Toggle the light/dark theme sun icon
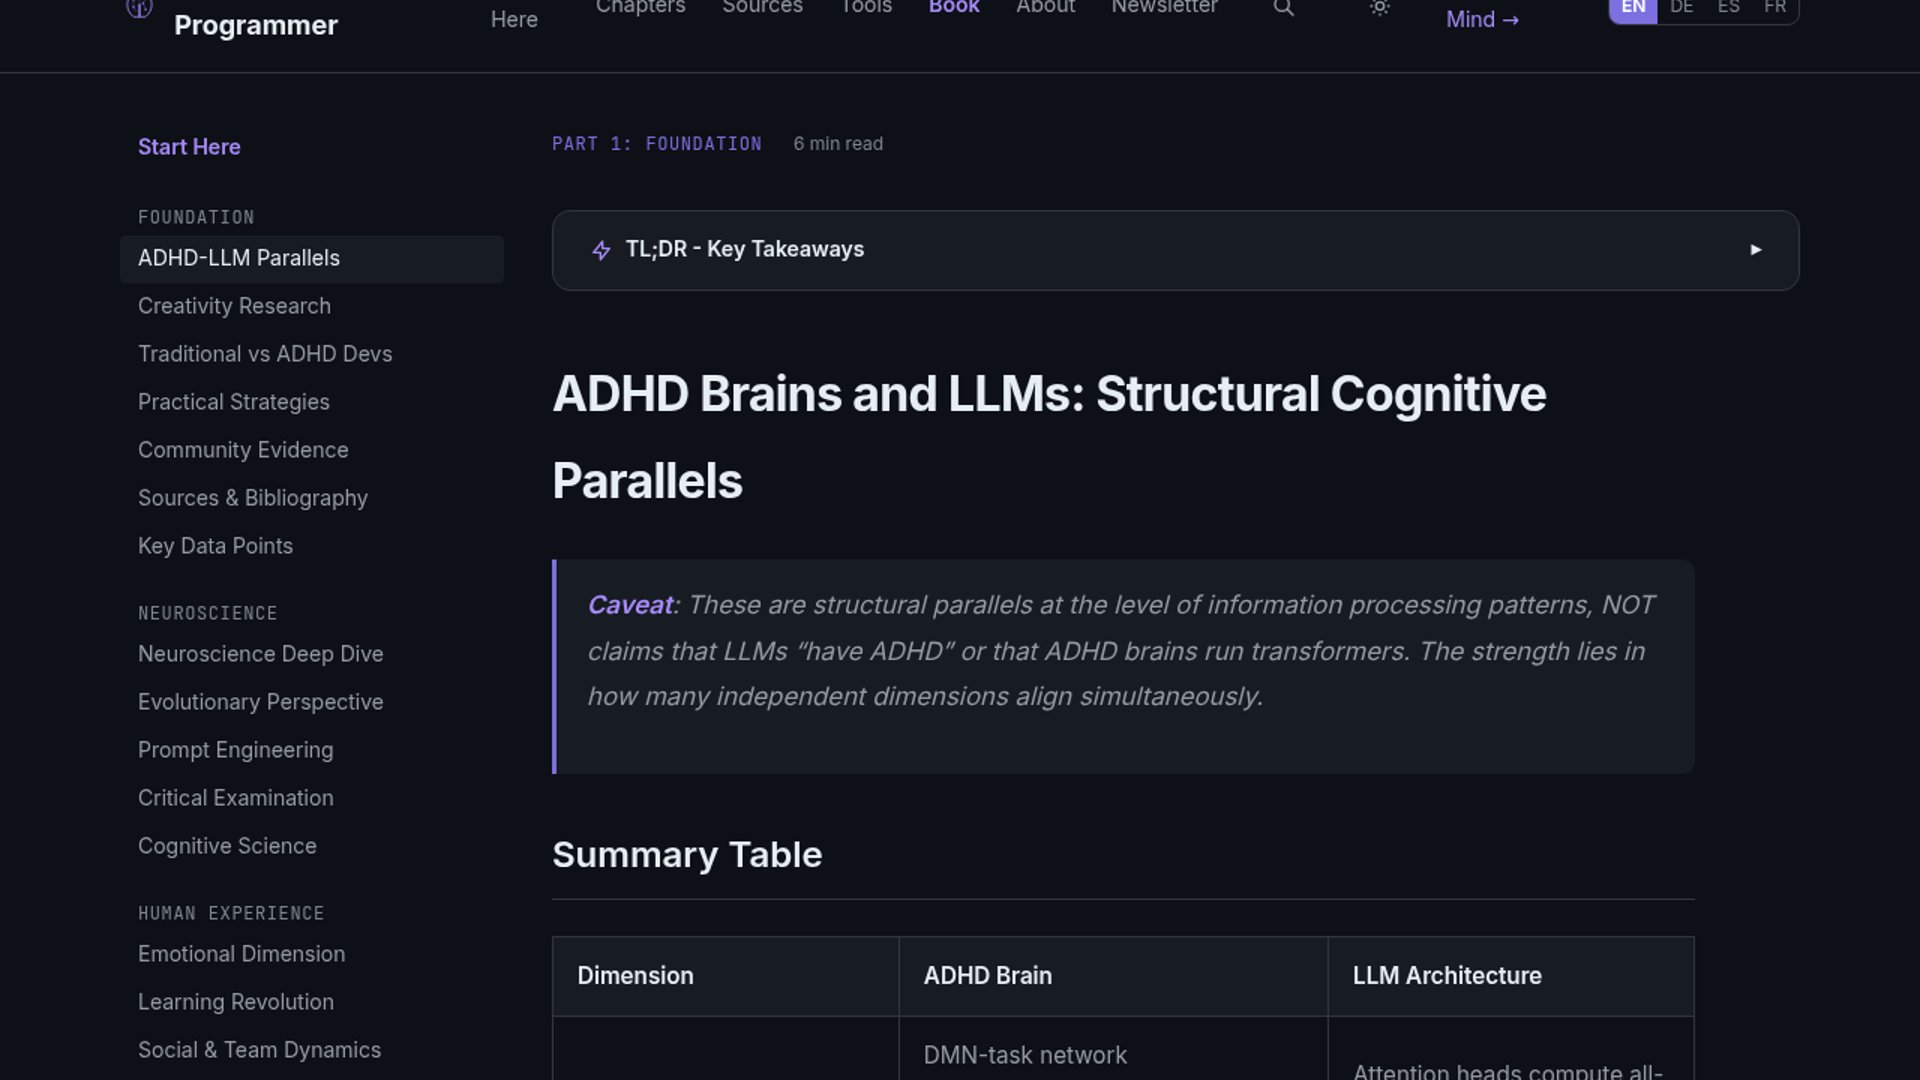 pyautogui.click(x=1380, y=9)
